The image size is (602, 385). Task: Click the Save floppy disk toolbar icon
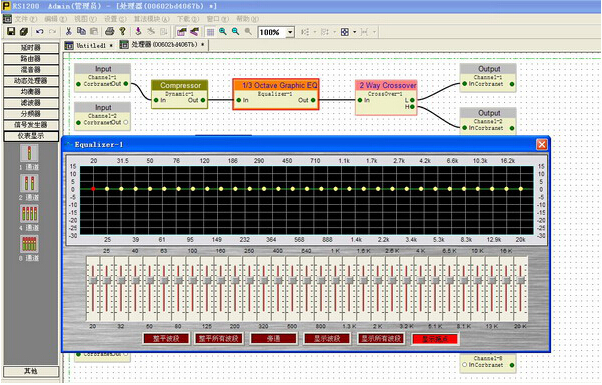coord(11,32)
